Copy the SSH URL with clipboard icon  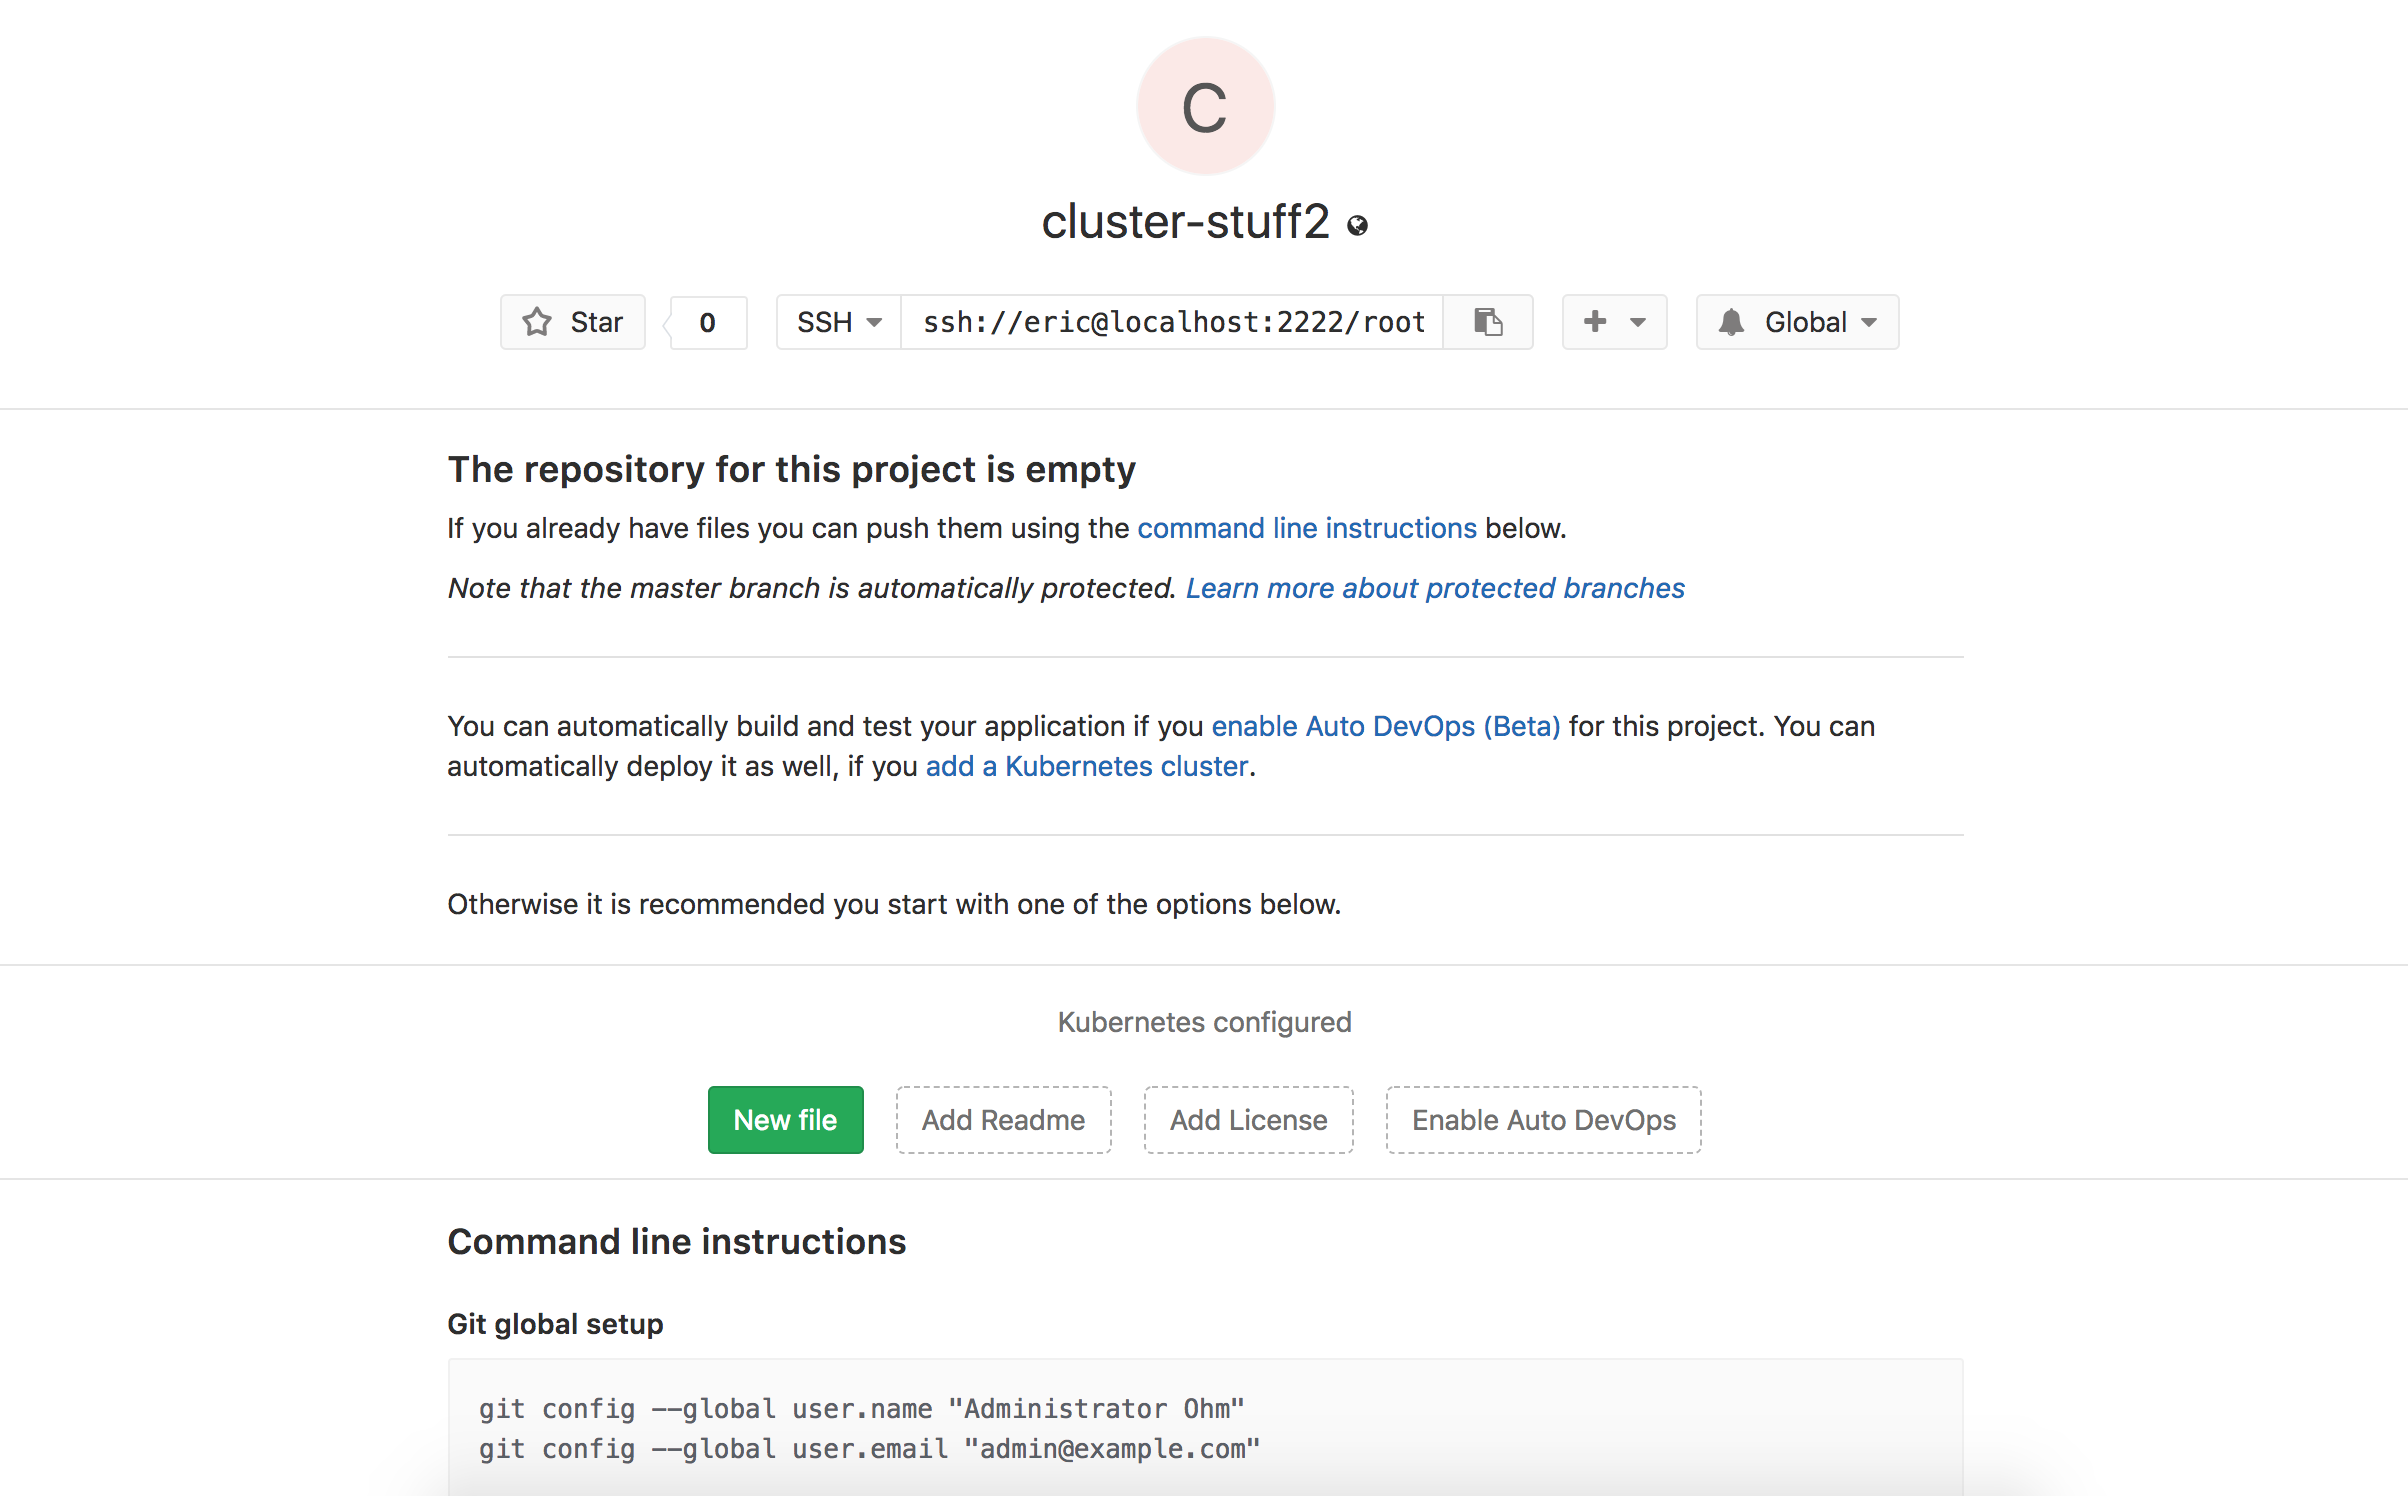click(x=1488, y=322)
